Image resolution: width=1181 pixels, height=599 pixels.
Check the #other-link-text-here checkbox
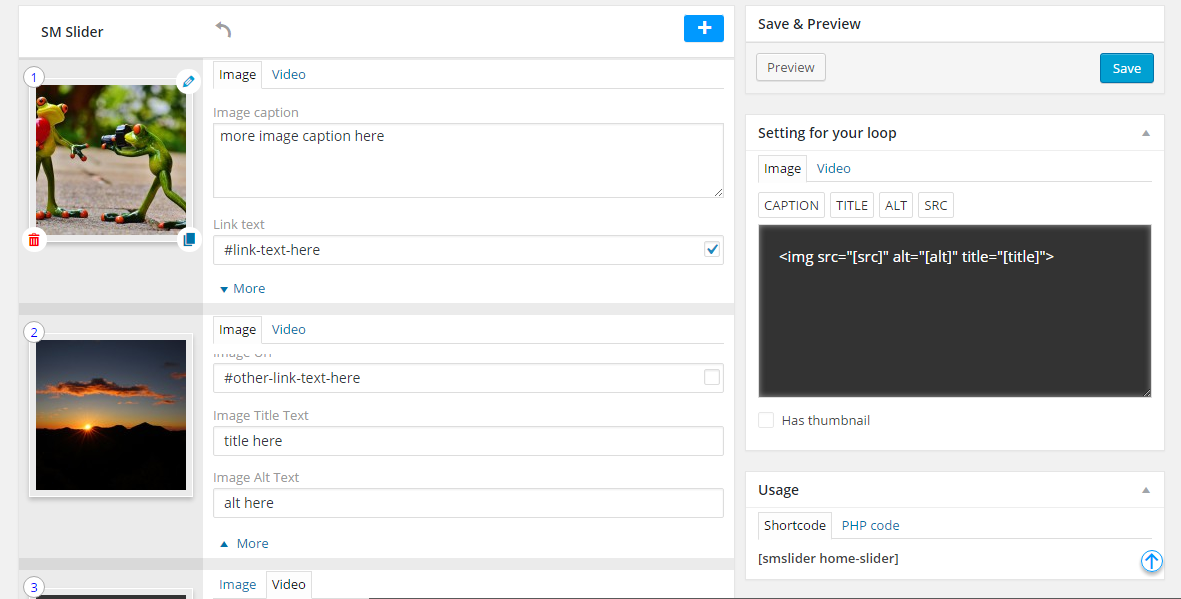[712, 378]
